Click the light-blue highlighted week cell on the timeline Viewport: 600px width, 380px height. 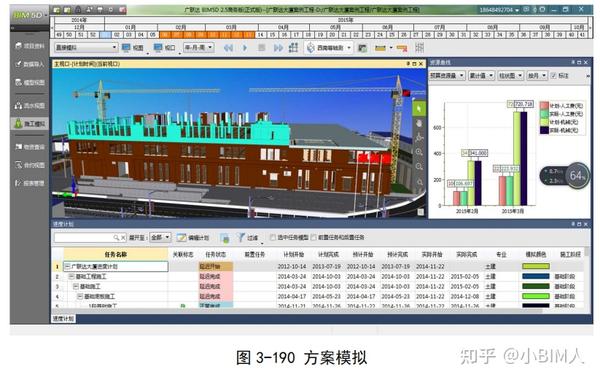pos(105,35)
